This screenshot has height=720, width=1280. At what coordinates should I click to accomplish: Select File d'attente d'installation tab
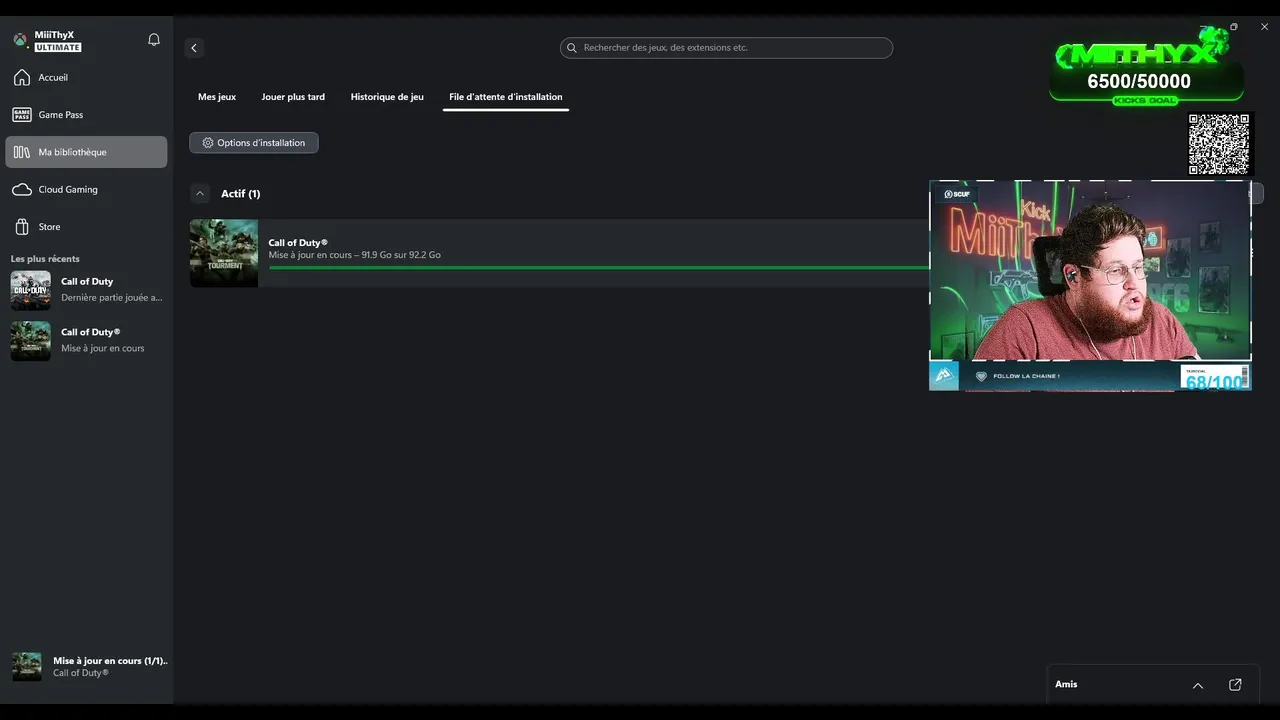[506, 97]
